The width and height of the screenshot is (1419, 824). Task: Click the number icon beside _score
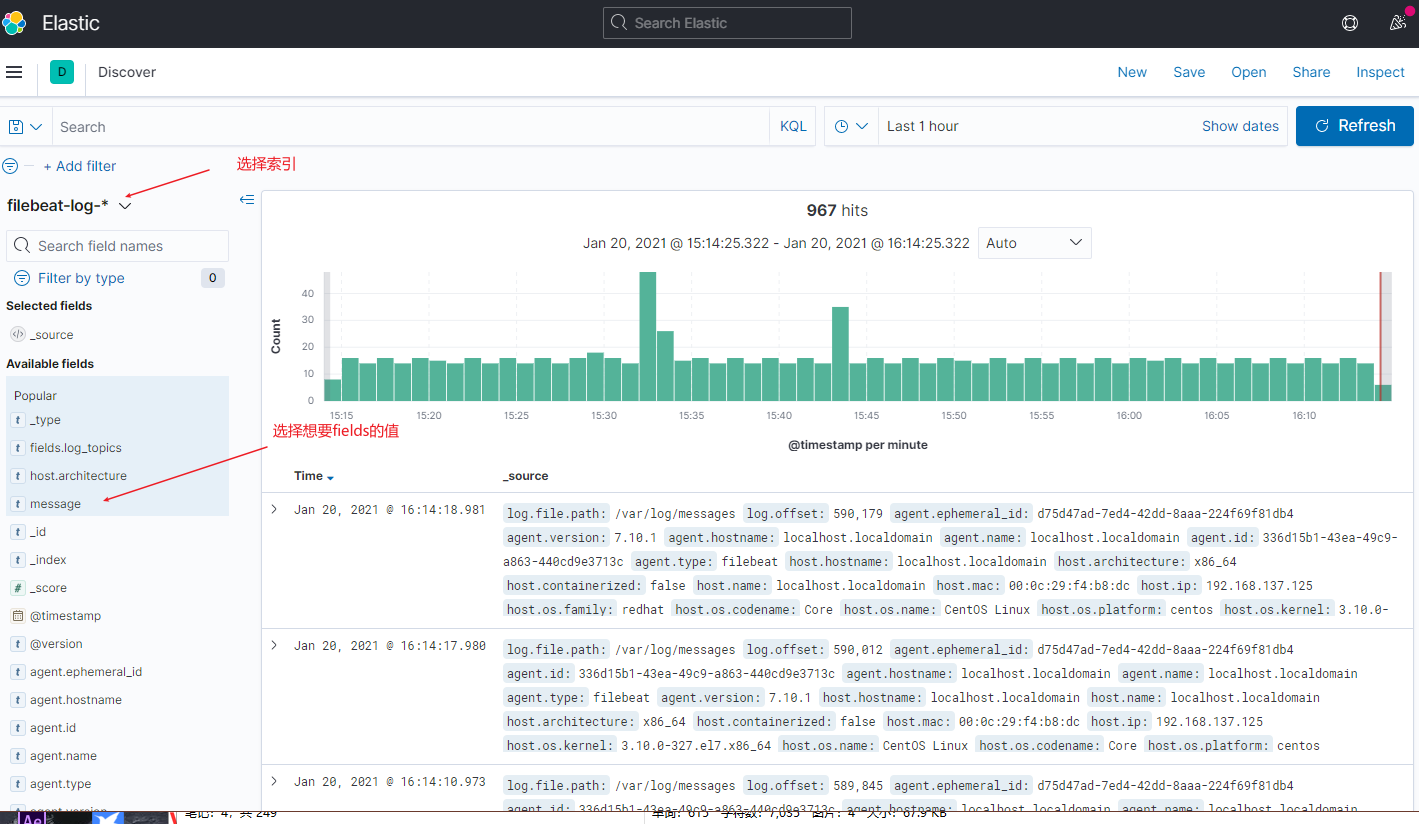coord(18,588)
